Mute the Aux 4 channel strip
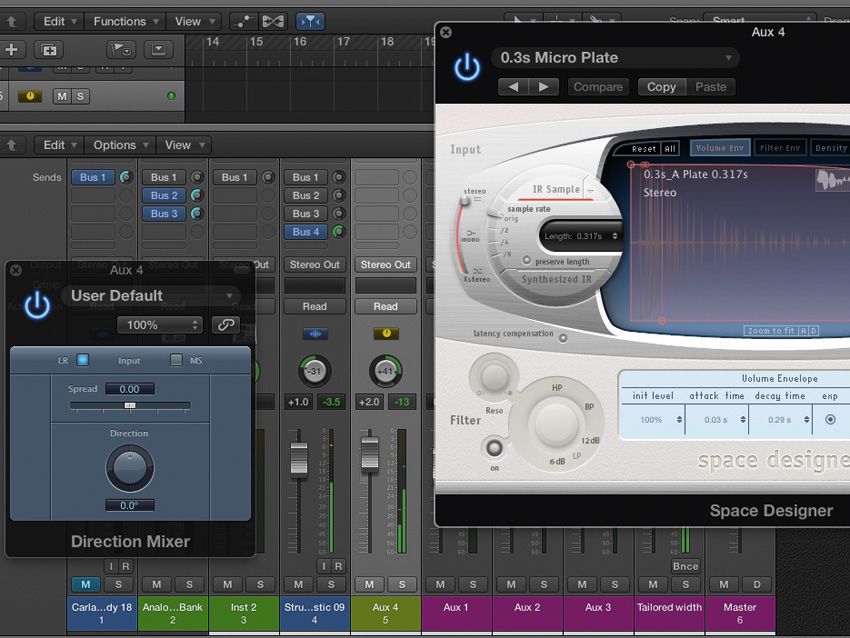Viewport: 850px width, 638px height. [x=369, y=584]
